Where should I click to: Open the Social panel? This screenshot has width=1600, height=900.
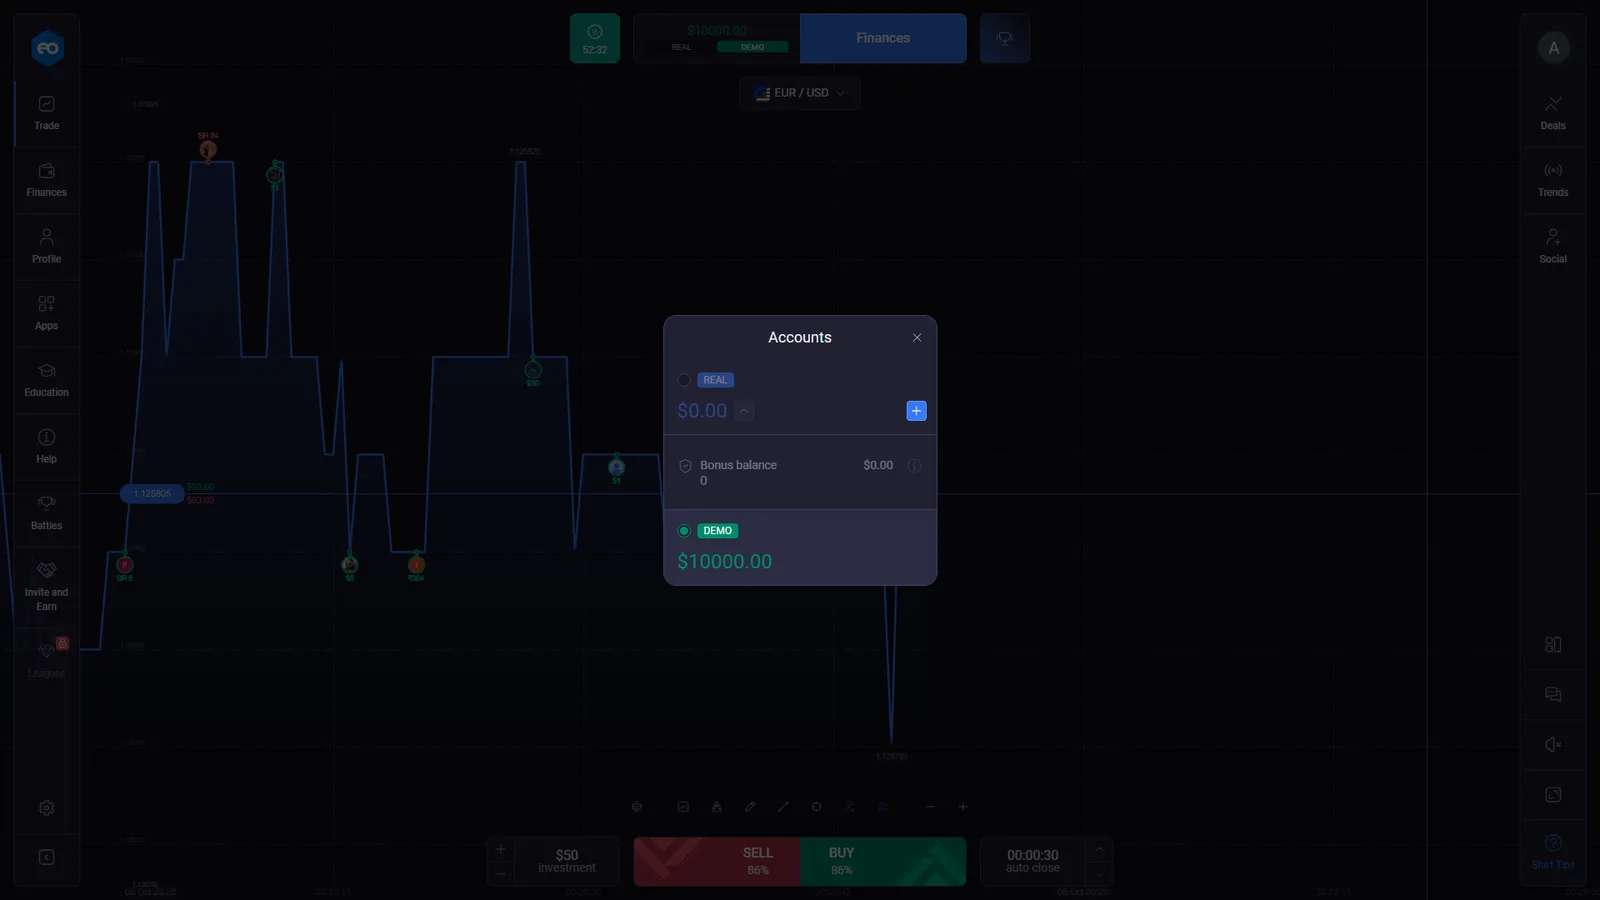1553,246
